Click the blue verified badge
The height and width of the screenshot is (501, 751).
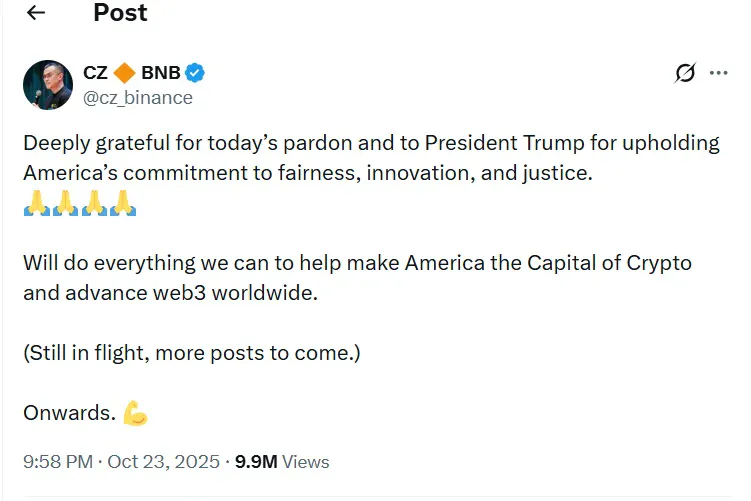click(x=196, y=73)
